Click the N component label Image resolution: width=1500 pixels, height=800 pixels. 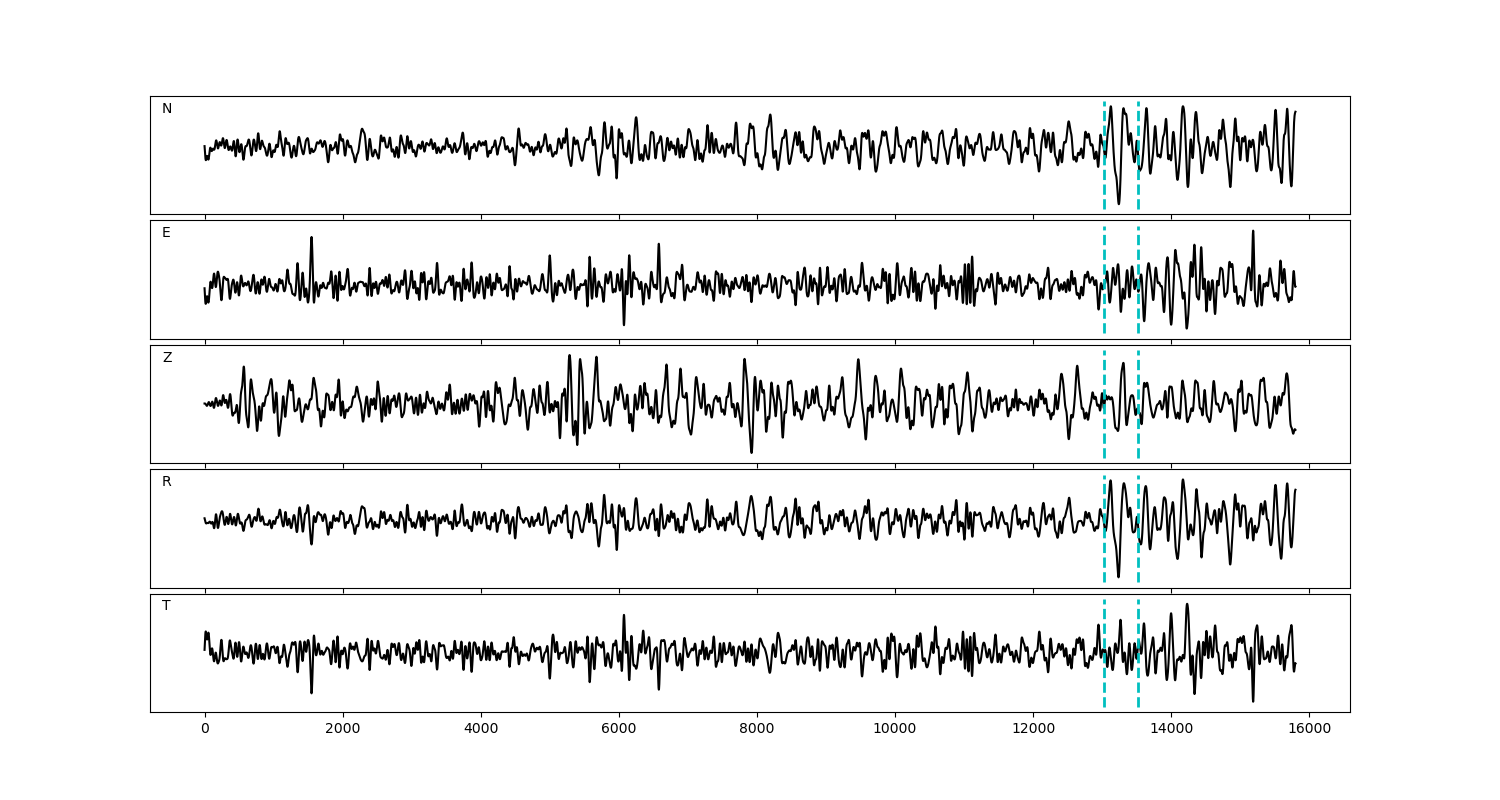(167, 109)
